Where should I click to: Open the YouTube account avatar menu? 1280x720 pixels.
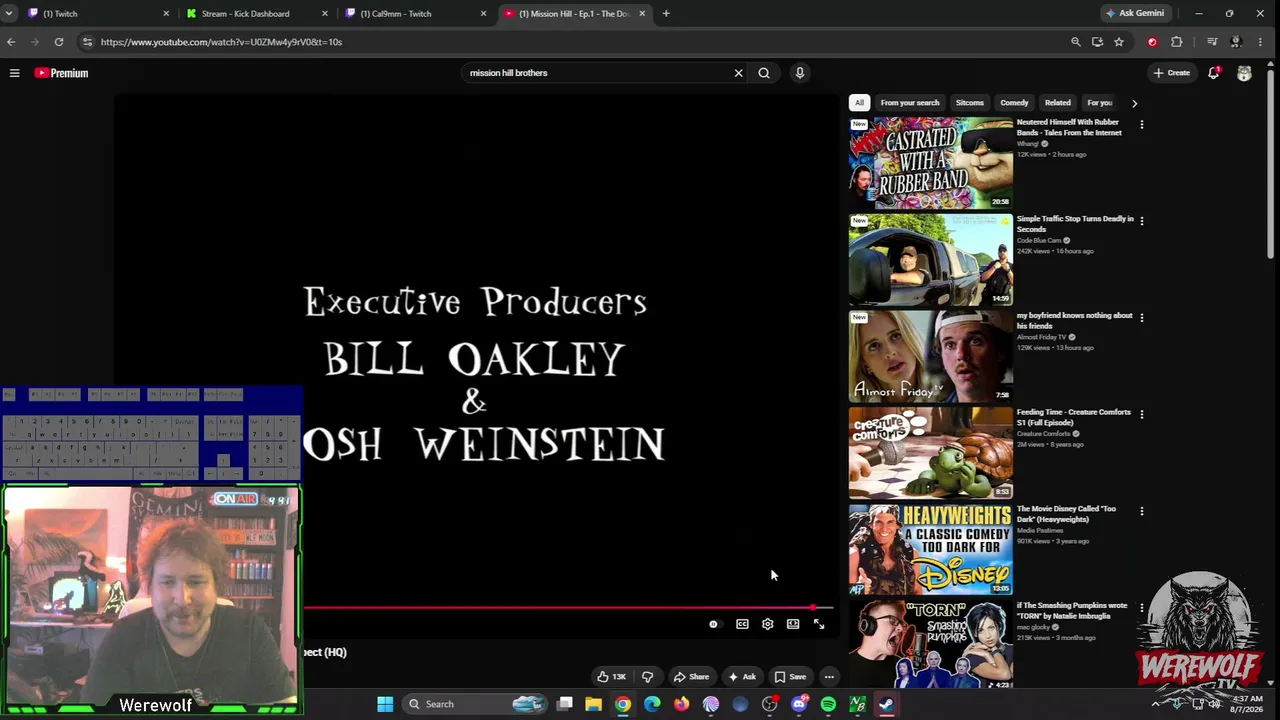click(1244, 73)
